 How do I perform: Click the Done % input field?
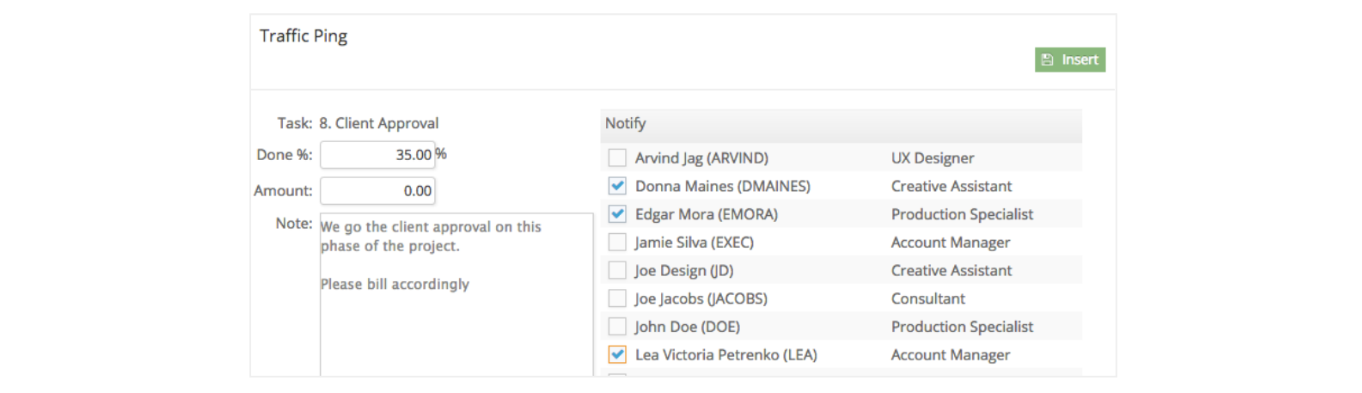click(x=377, y=155)
